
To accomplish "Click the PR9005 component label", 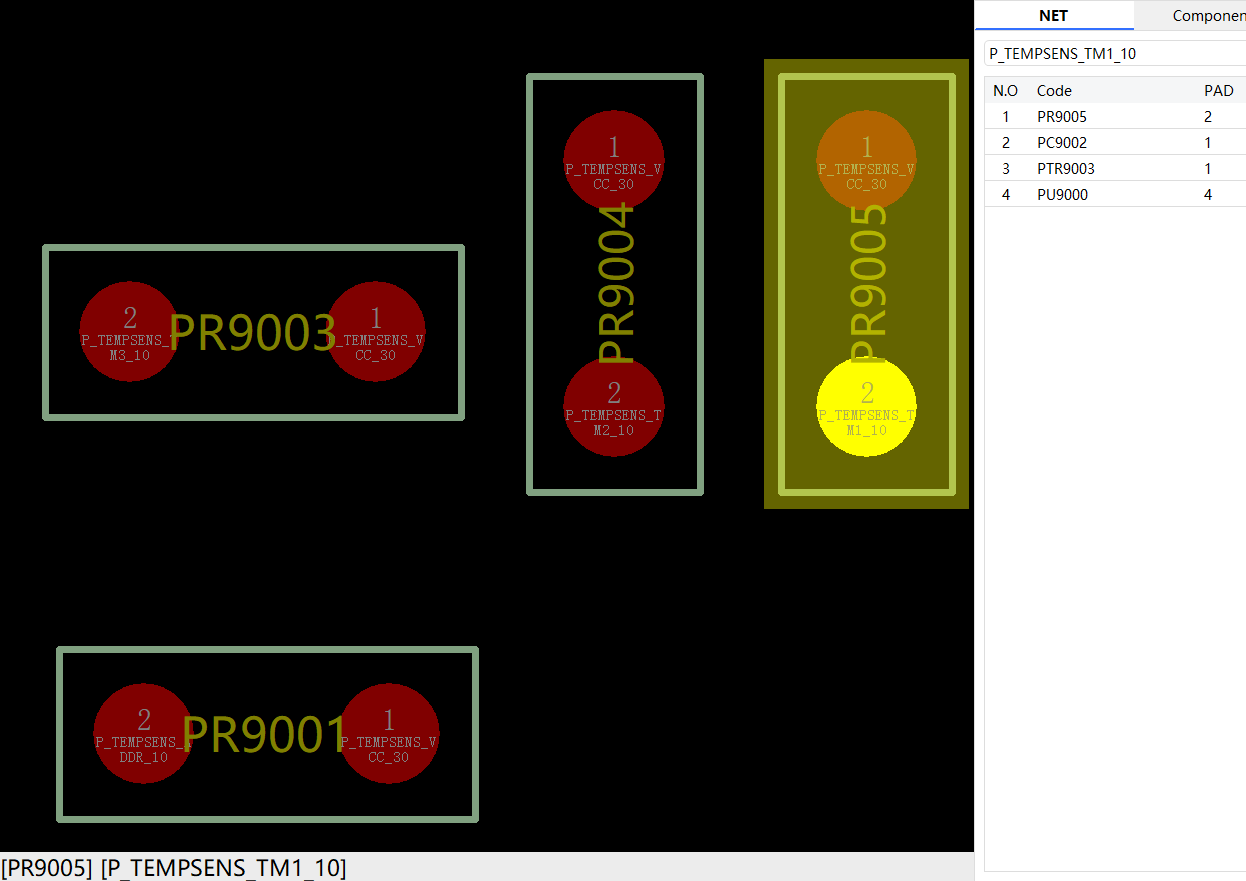I will point(868,283).
